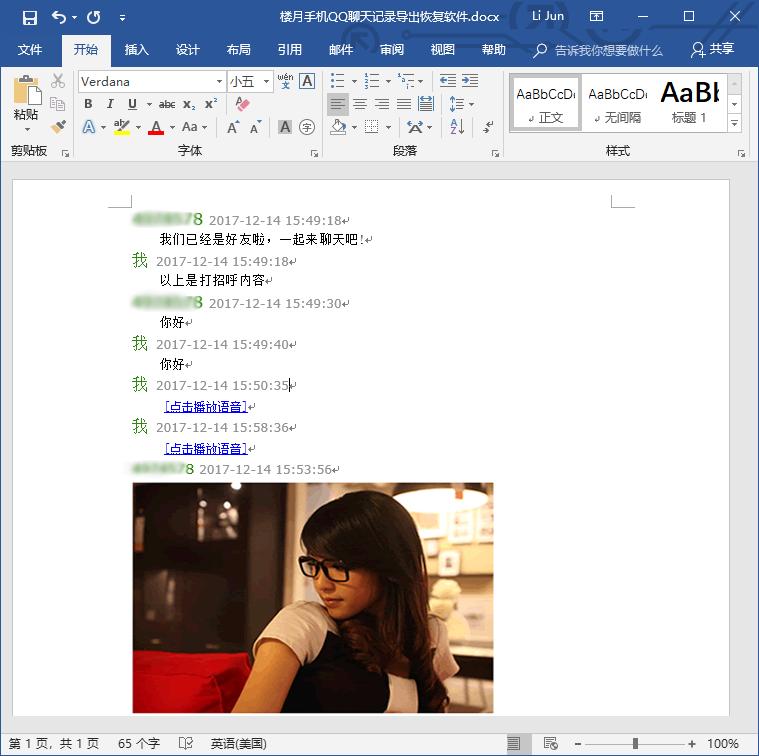Open Change Case Aa dropdown
Viewport: 759px width, 756px height.
(x=194, y=127)
